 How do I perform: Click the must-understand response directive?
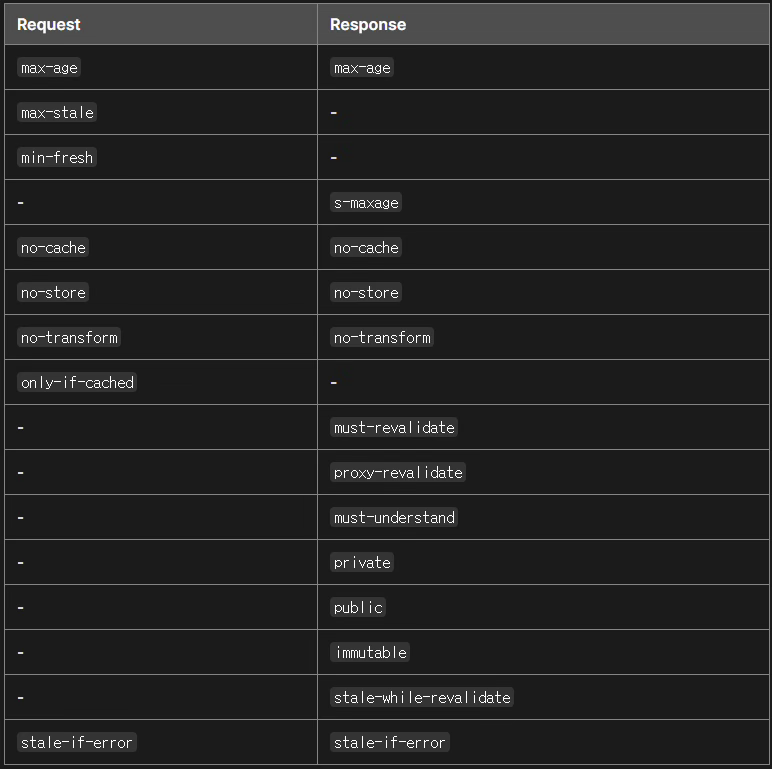point(394,517)
